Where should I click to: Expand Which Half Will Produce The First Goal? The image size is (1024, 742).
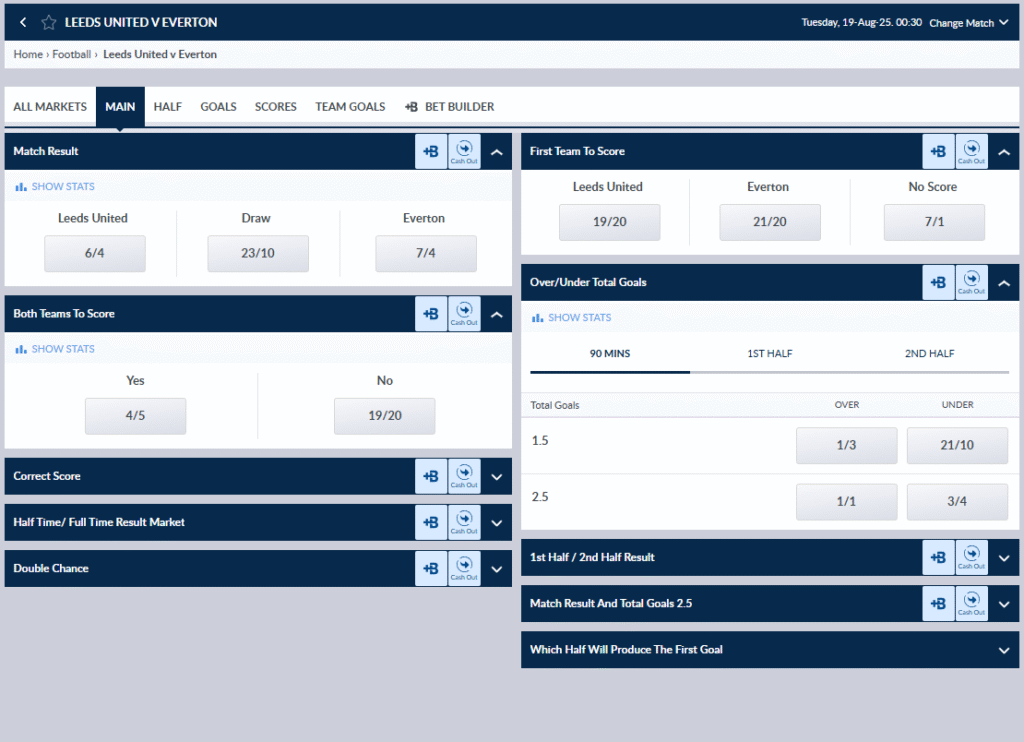coord(1002,649)
